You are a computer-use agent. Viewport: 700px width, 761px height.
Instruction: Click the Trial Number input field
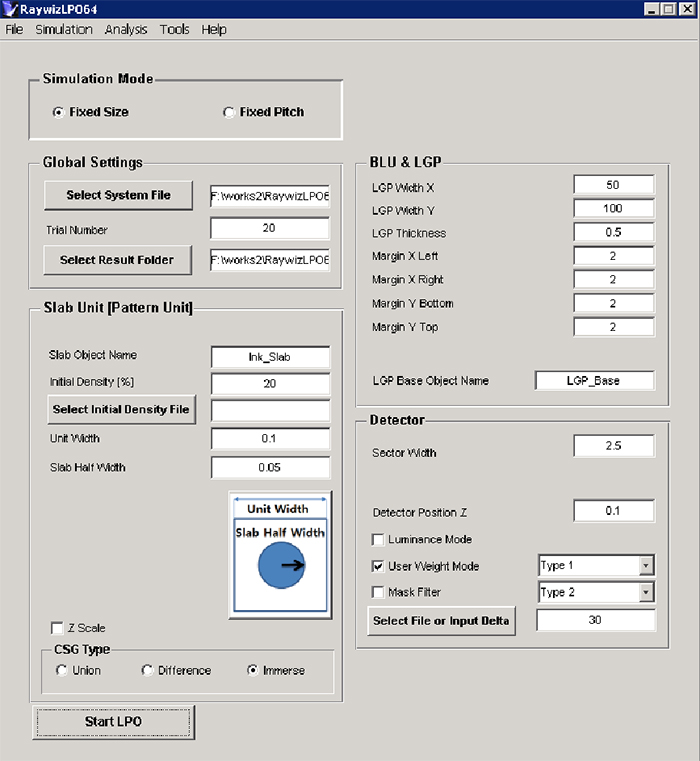pyautogui.click(x=269, y=229)
